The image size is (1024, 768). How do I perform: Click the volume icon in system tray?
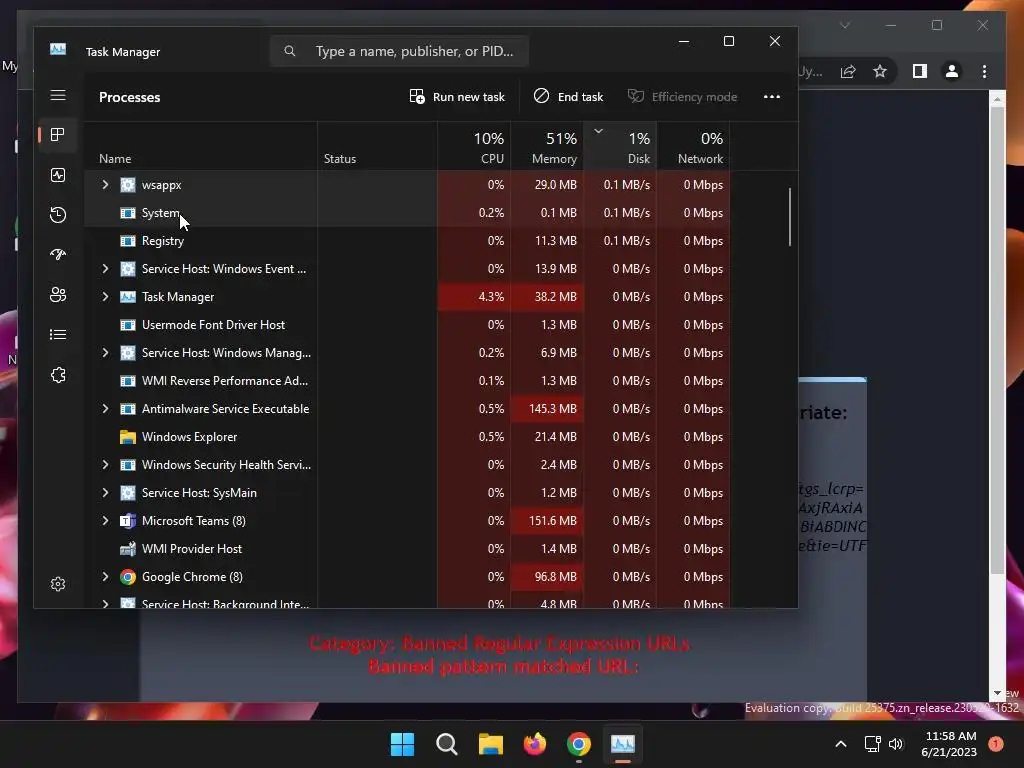(x=896, y=744)
